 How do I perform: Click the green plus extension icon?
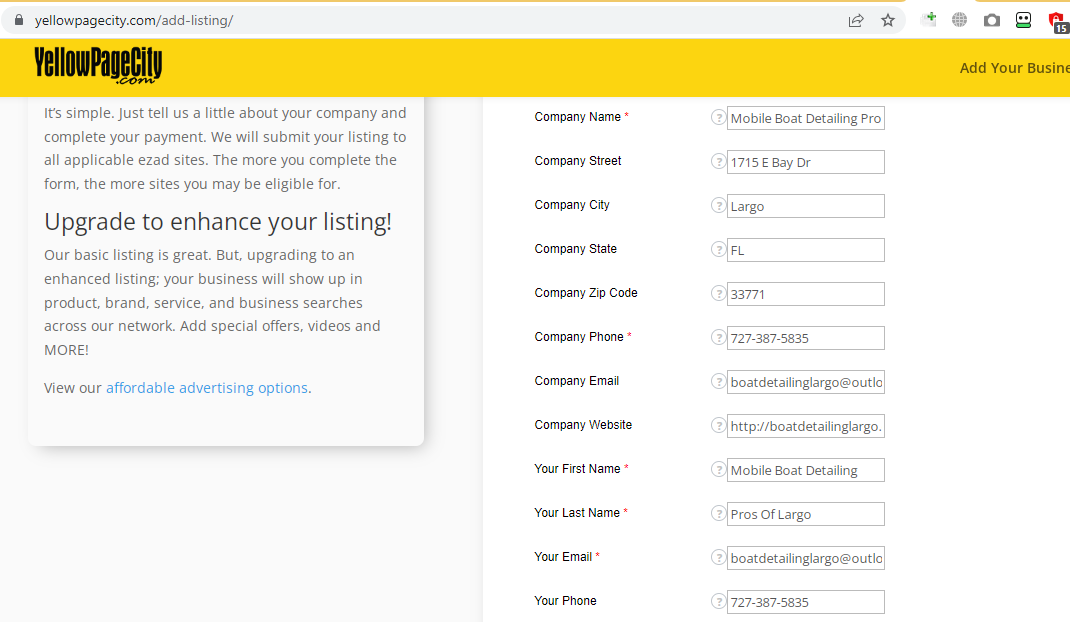(929, 19)
